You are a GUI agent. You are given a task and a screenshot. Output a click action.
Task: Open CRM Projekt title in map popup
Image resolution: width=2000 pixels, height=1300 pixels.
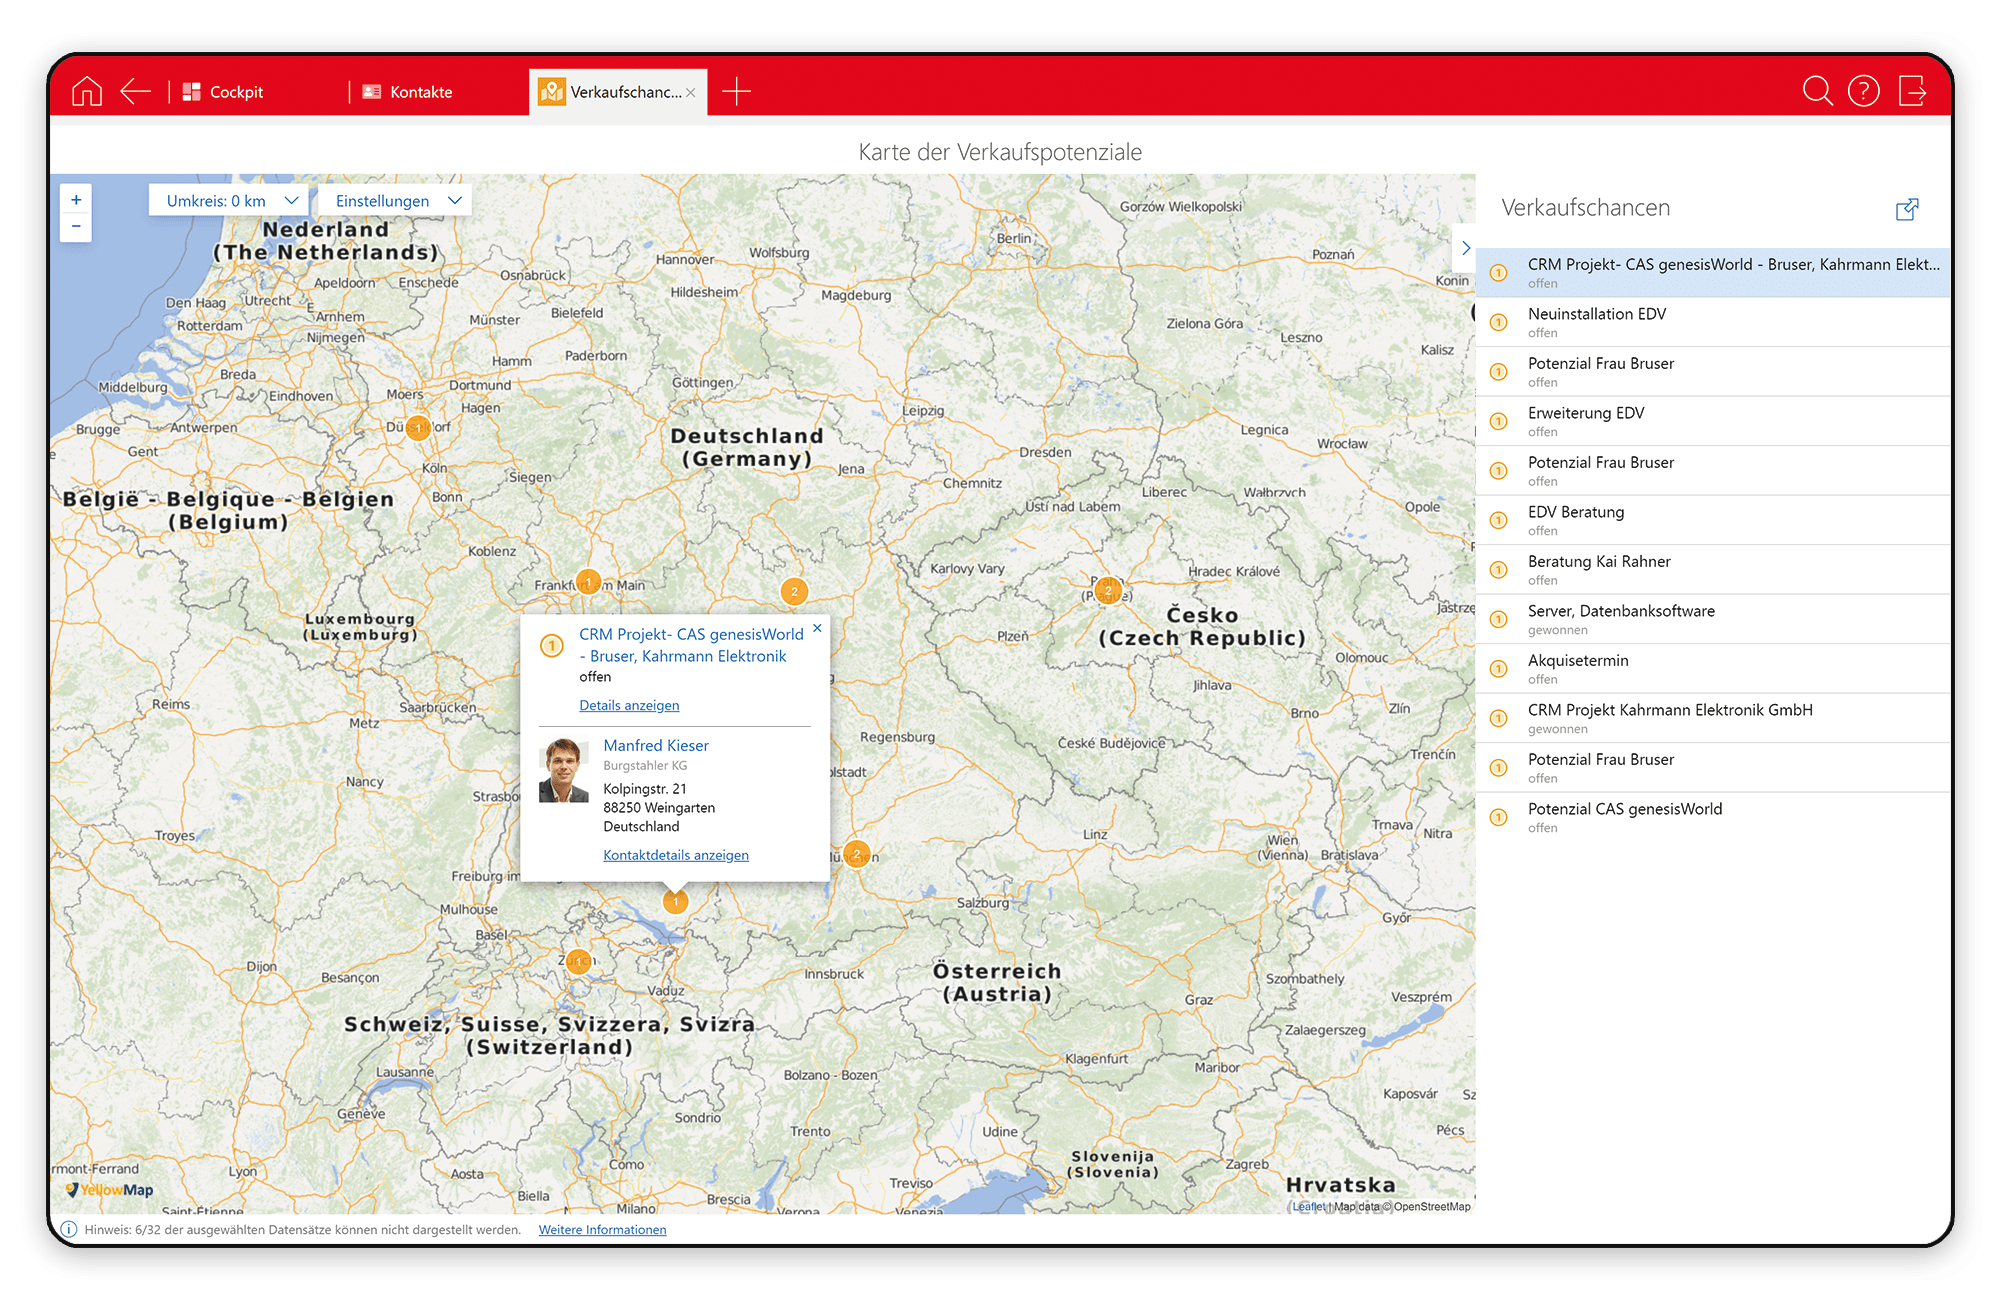coord(691,645)
